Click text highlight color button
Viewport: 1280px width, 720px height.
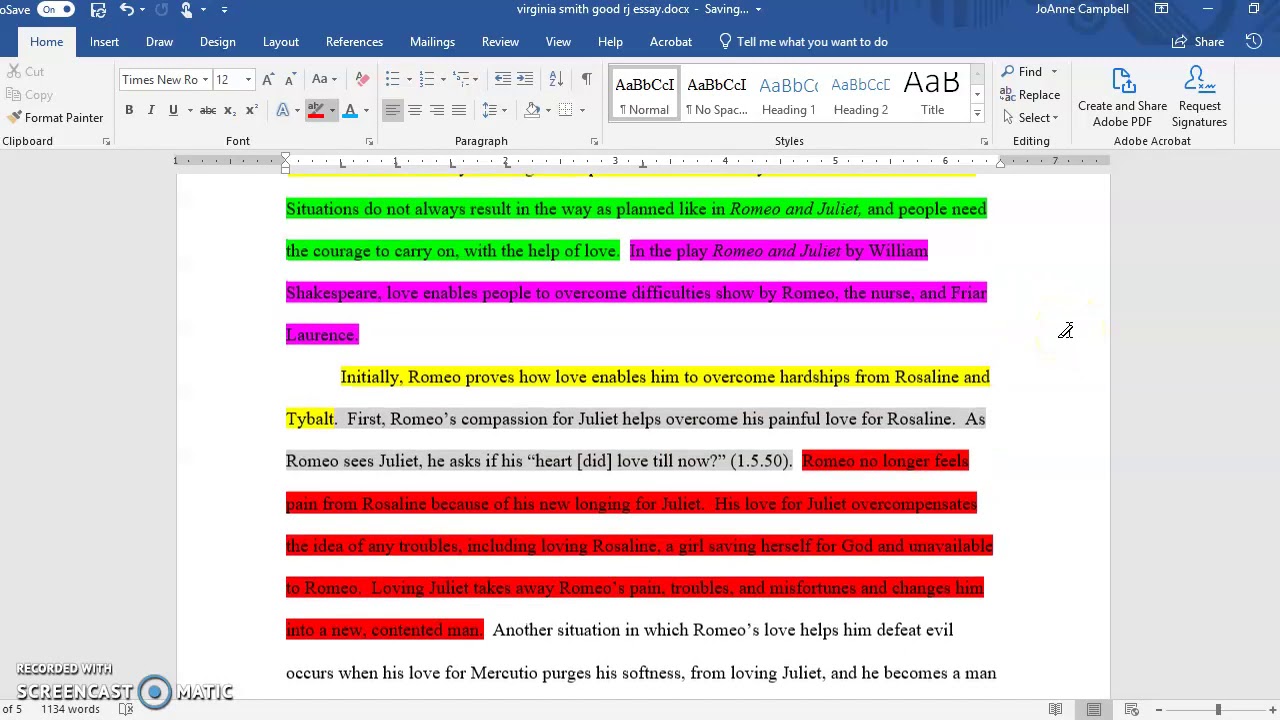[x=316, y=110]
